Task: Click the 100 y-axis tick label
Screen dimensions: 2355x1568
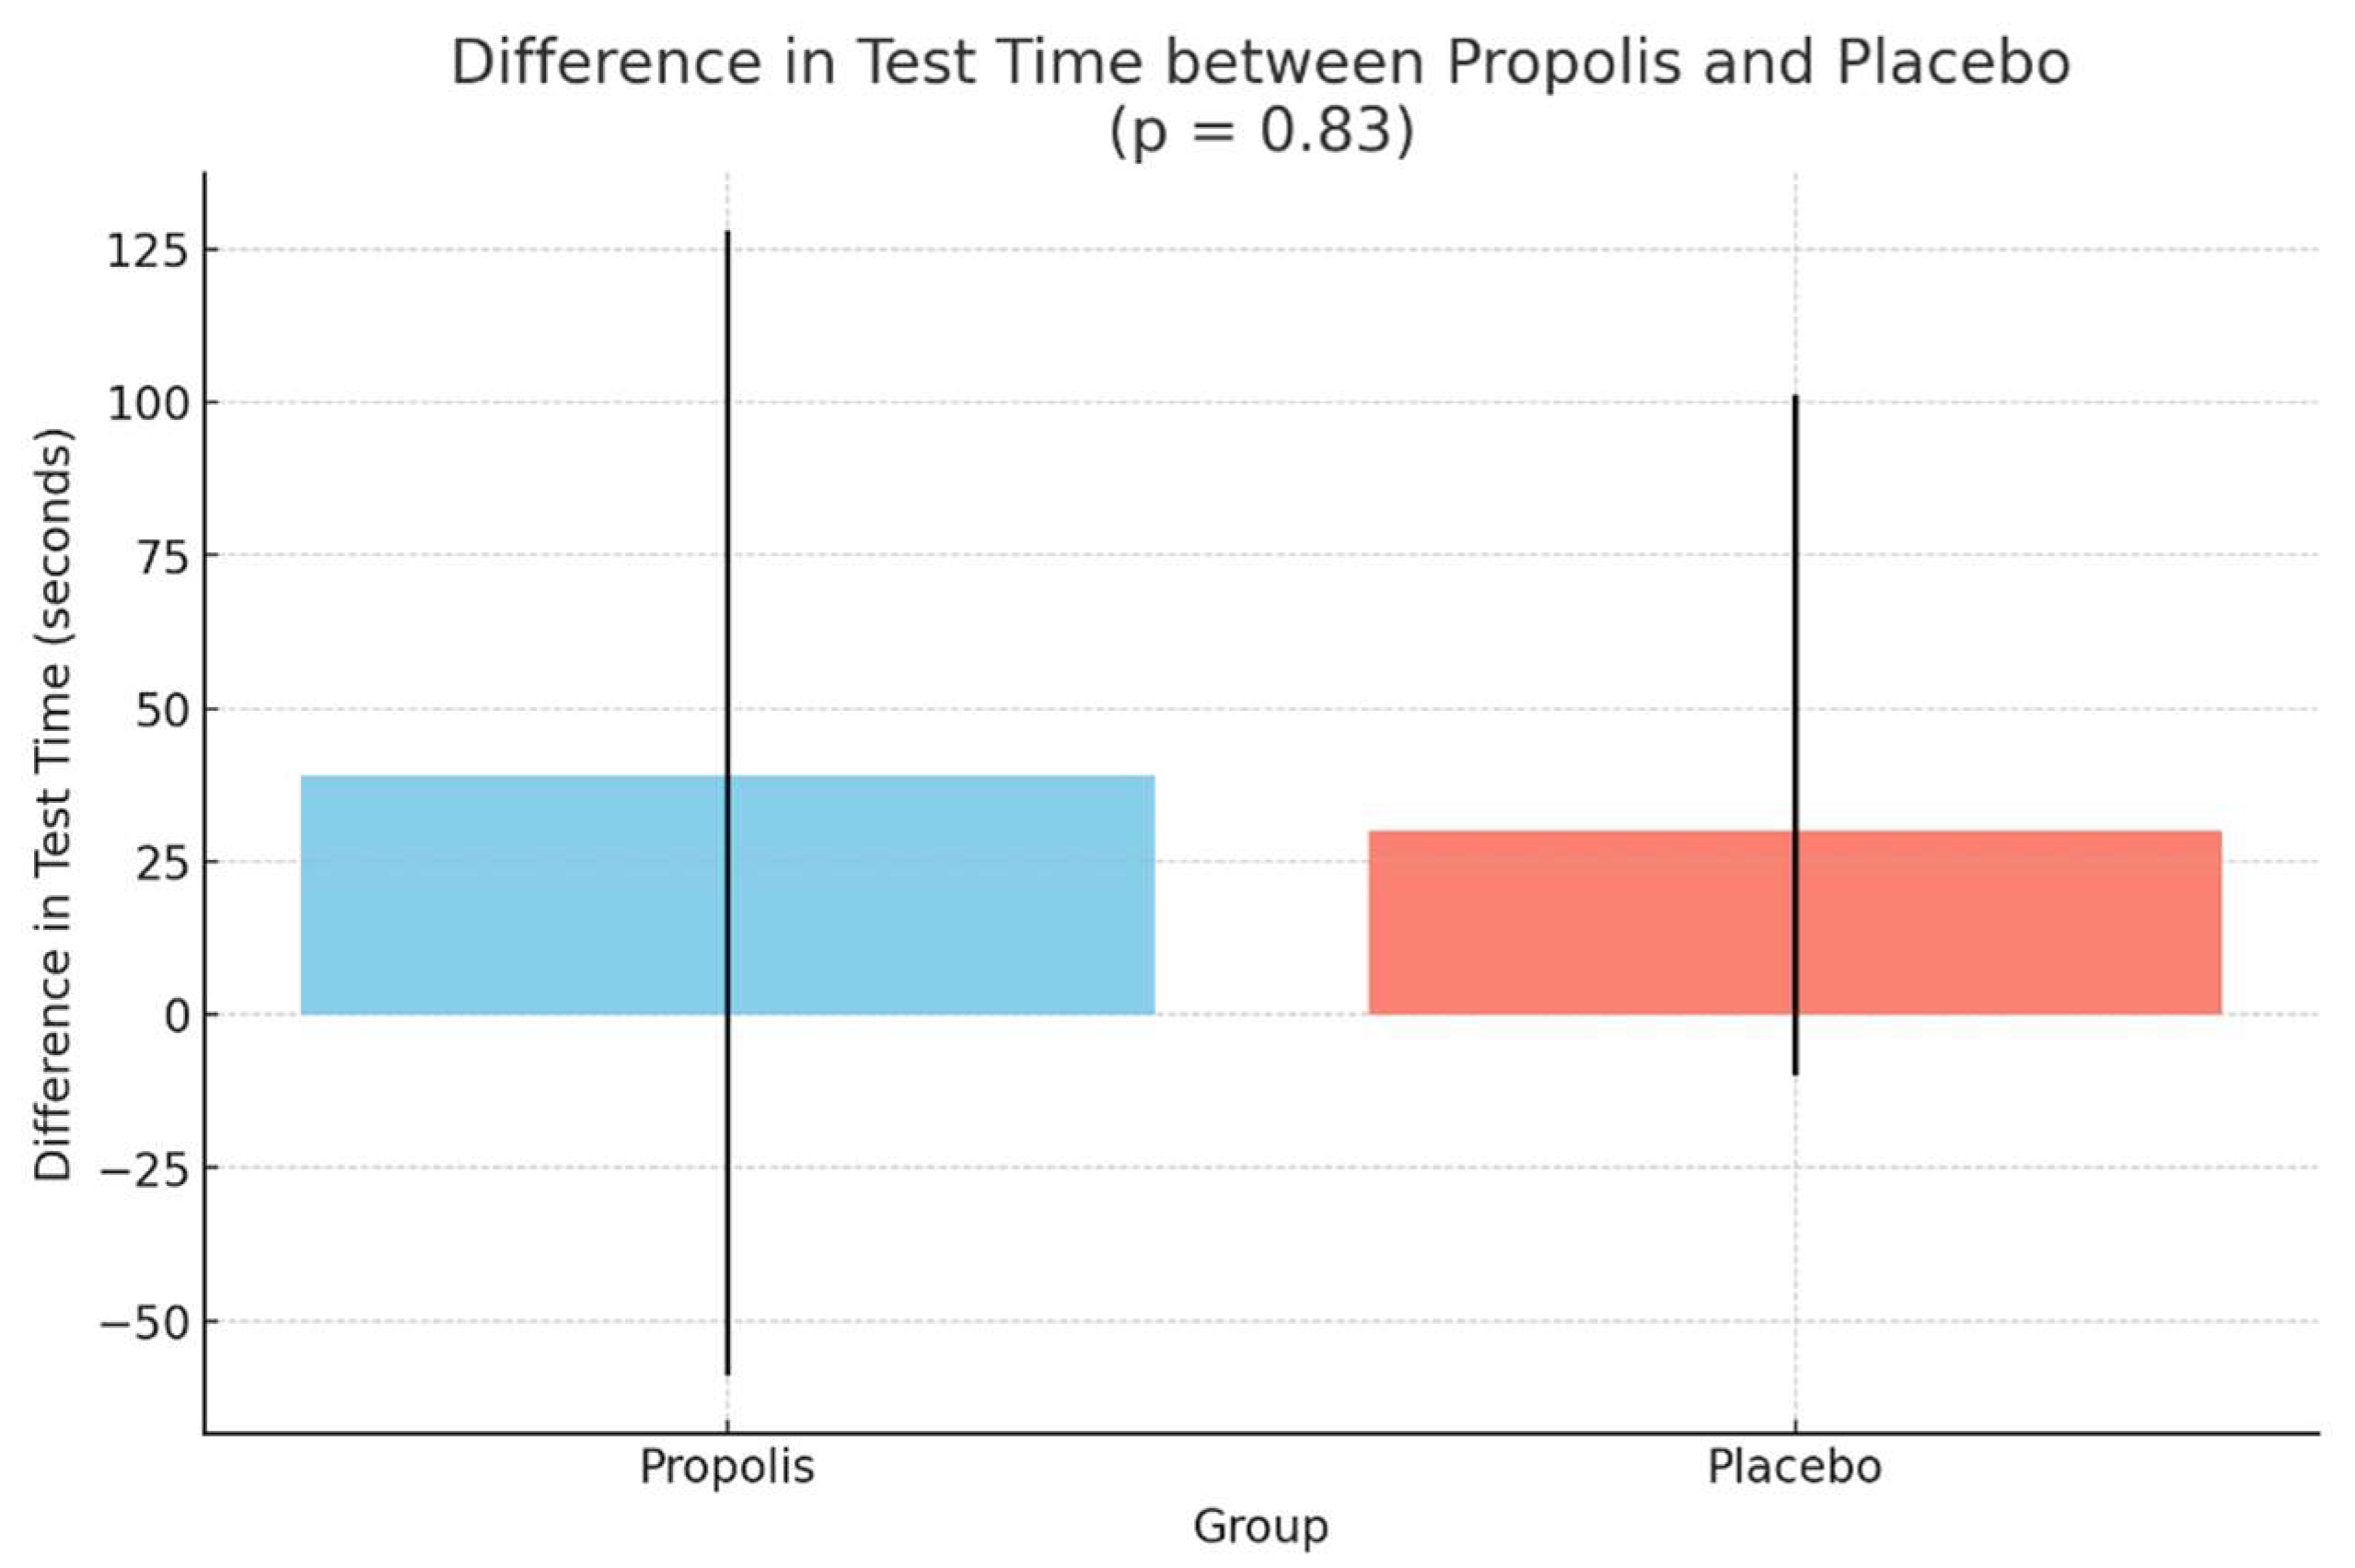Action: [x=147, y=404]
